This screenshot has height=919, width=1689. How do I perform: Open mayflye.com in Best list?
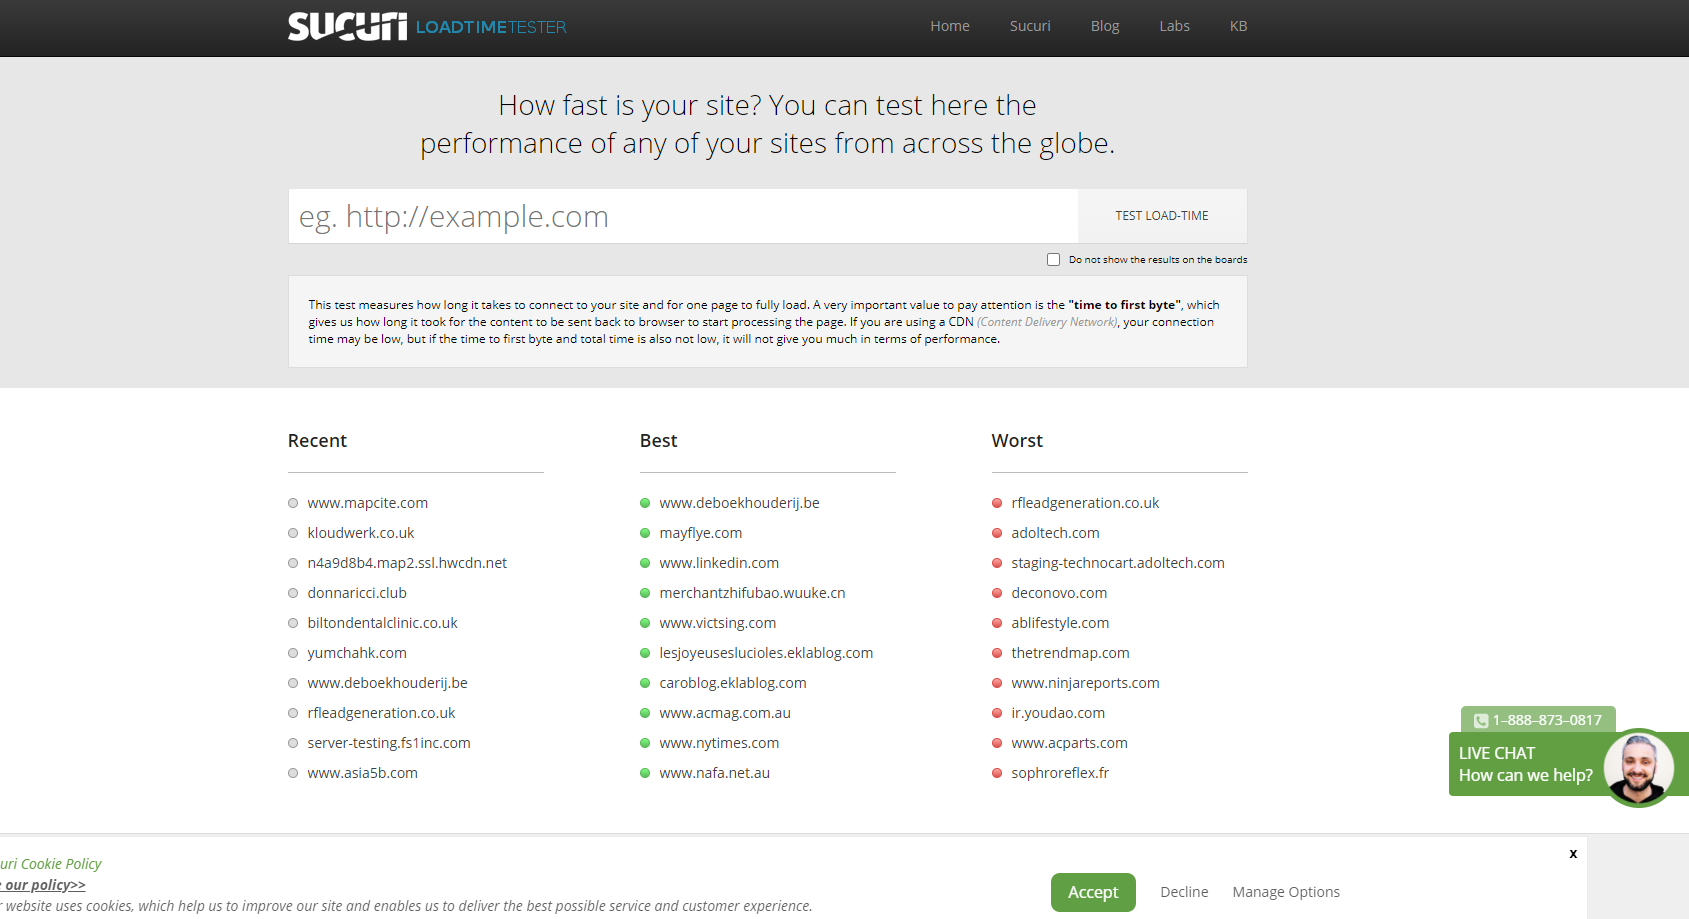[x=700, y=533]
